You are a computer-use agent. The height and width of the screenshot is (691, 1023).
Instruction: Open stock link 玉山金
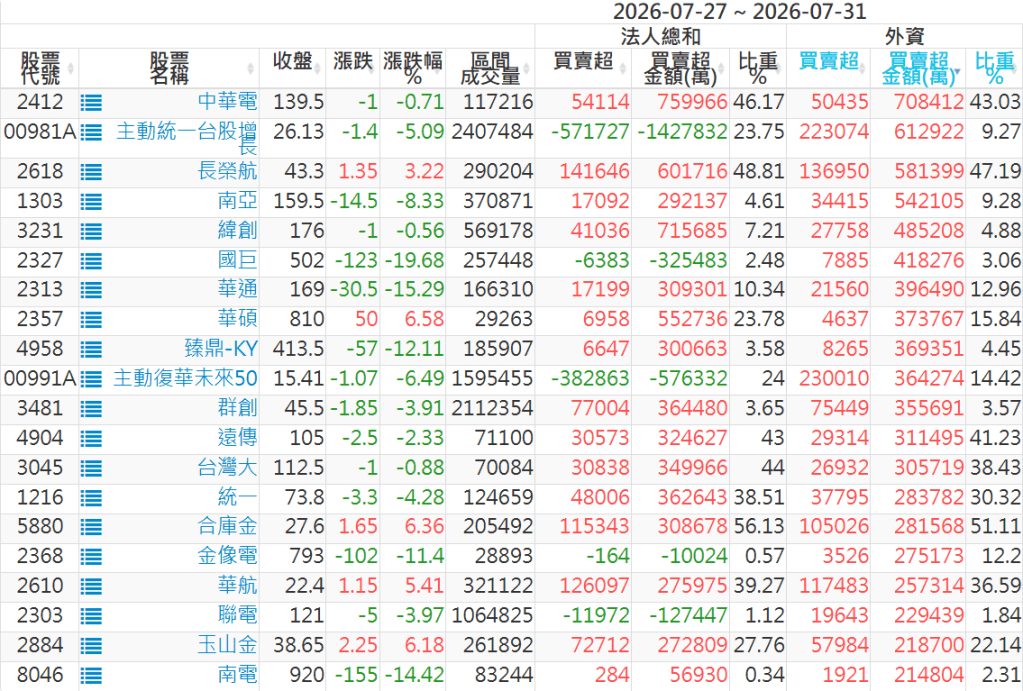pos(227,645)
